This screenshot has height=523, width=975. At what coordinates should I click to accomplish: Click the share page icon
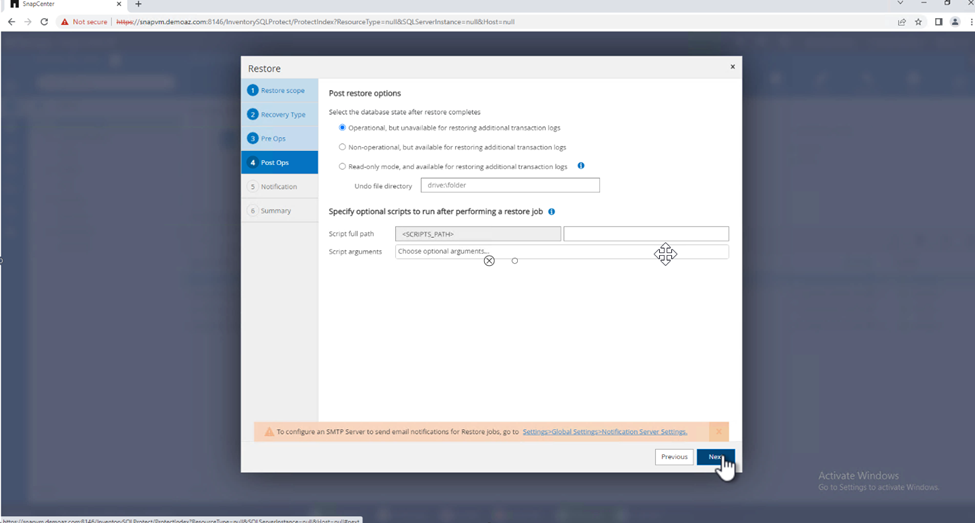(902, 22)
